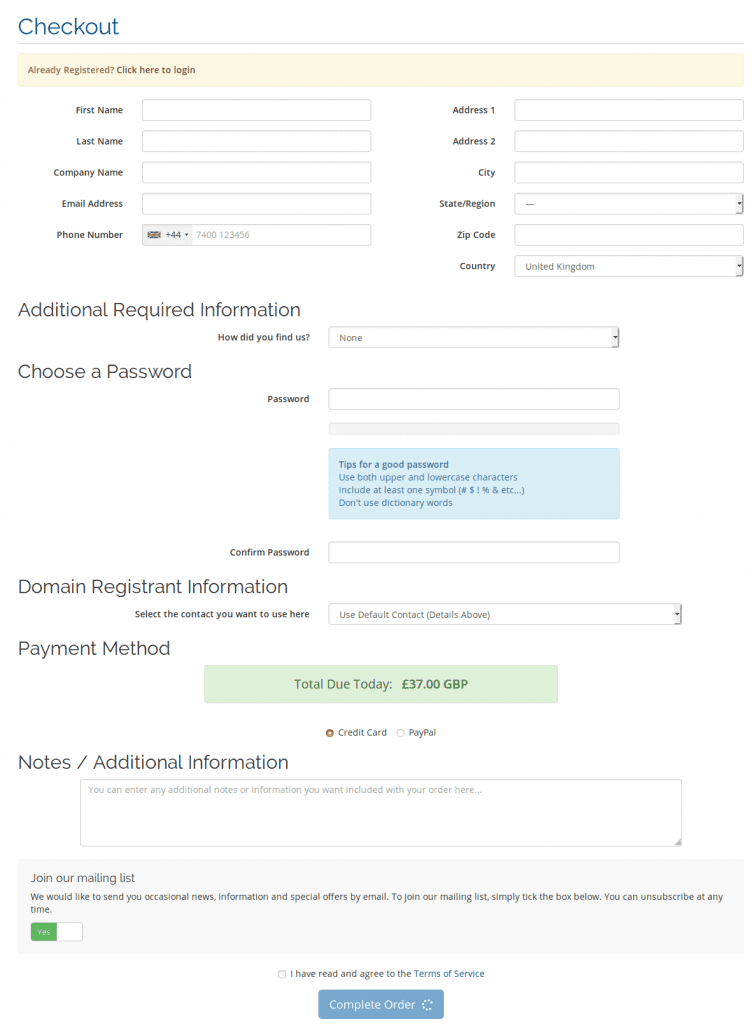754x1024 pixels.
Task: Select the Credit Card payment option
Action: 330,733
